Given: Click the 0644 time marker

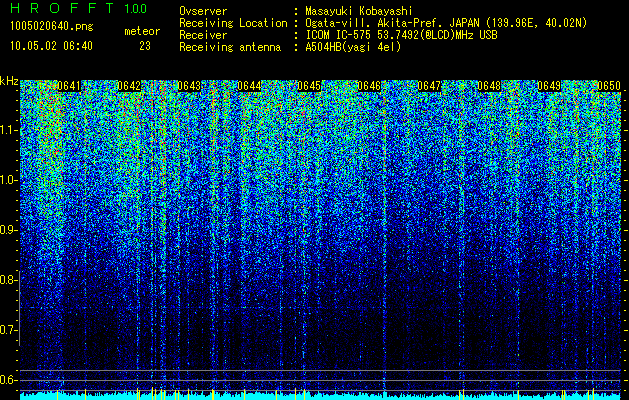Looking at the screenshot, I should point(249,86).
